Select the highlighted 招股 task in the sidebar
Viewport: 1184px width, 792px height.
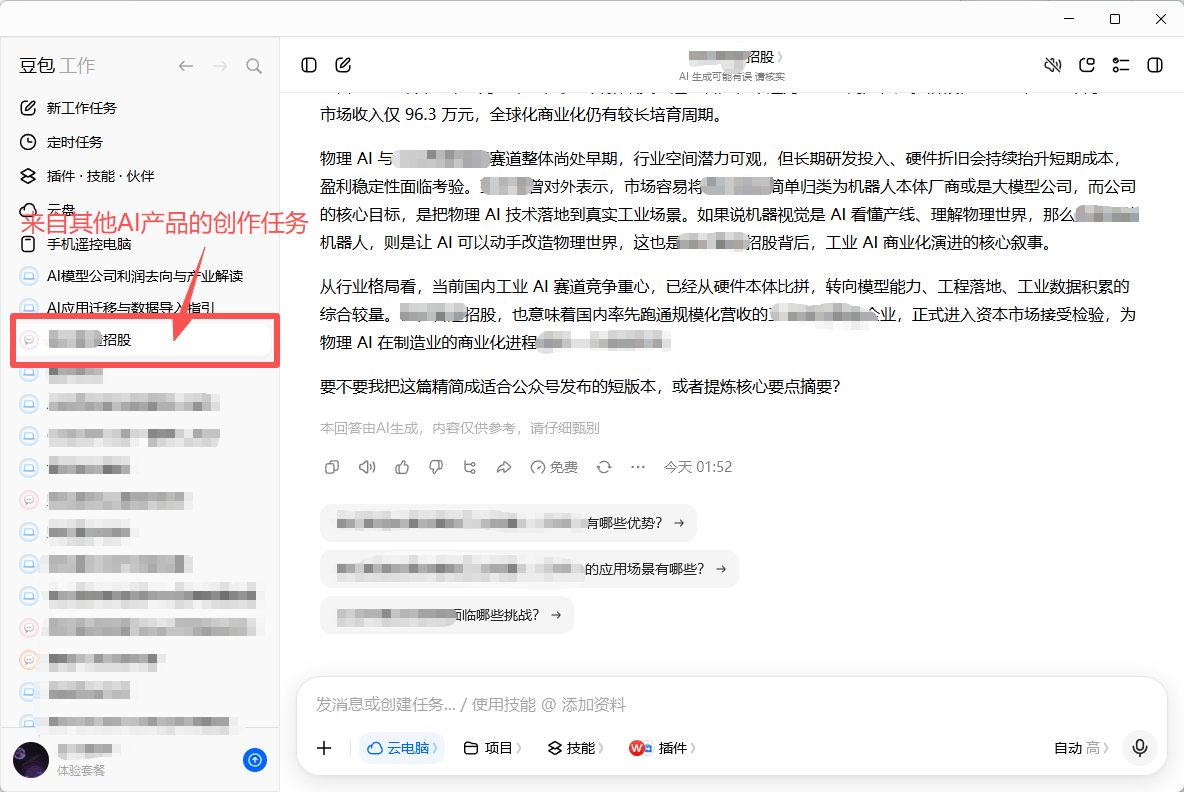pos(143,340)
